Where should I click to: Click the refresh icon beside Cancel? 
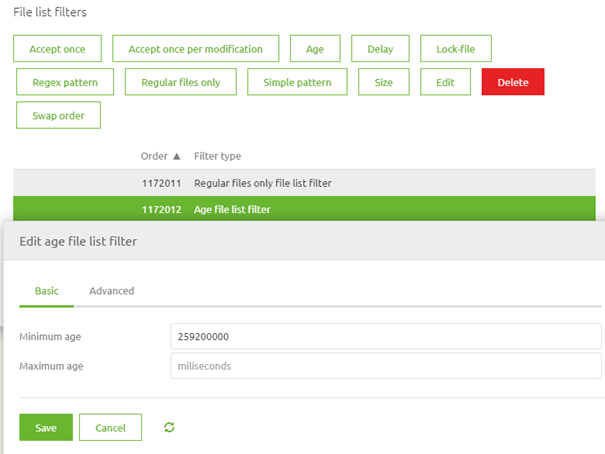[x=169, y=427]
